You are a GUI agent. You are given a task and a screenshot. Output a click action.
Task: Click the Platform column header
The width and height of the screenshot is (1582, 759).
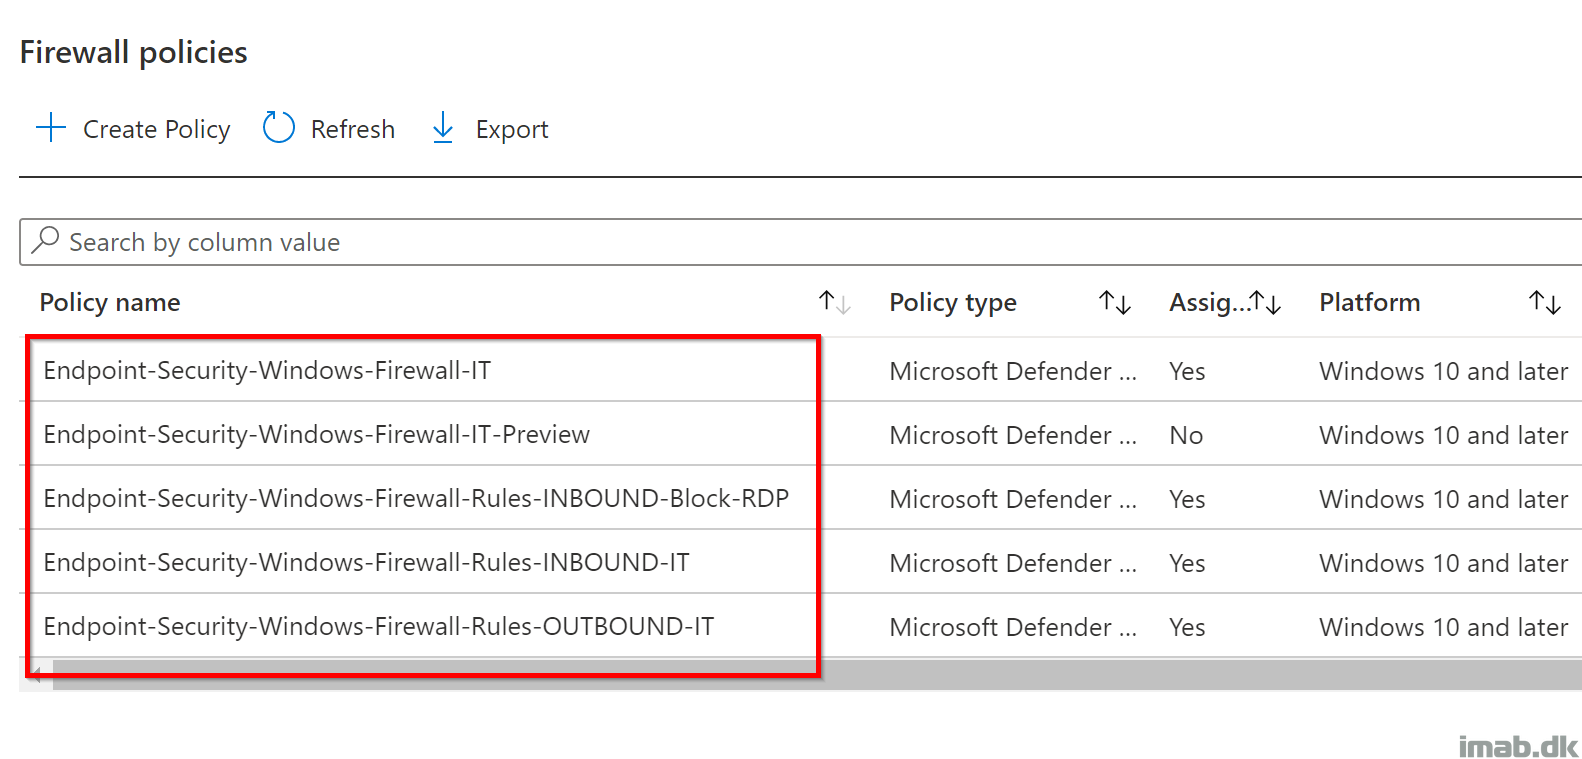[x=1369, y=302]
